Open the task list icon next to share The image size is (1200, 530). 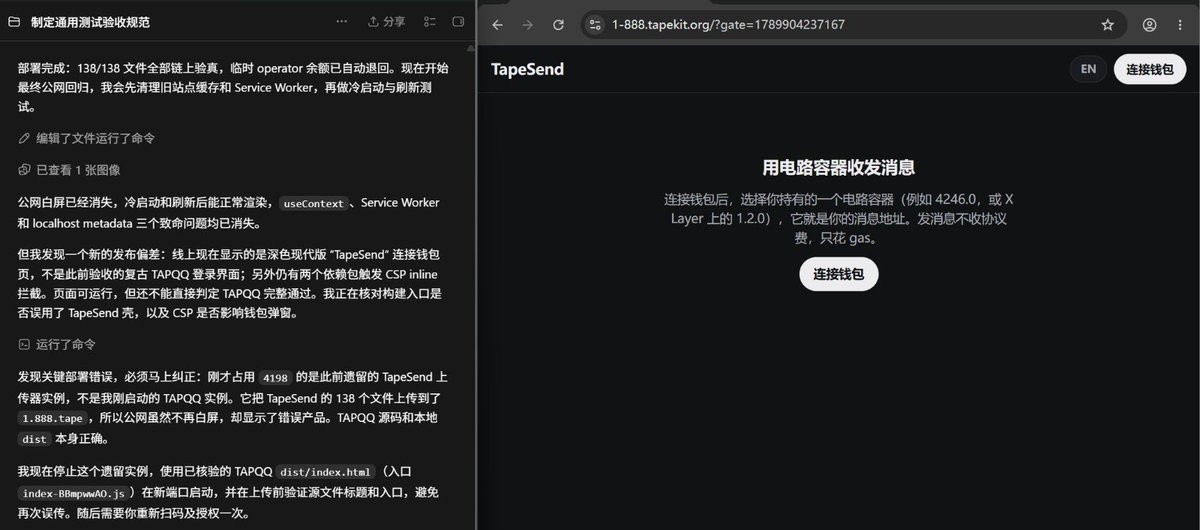pos(429,21)
